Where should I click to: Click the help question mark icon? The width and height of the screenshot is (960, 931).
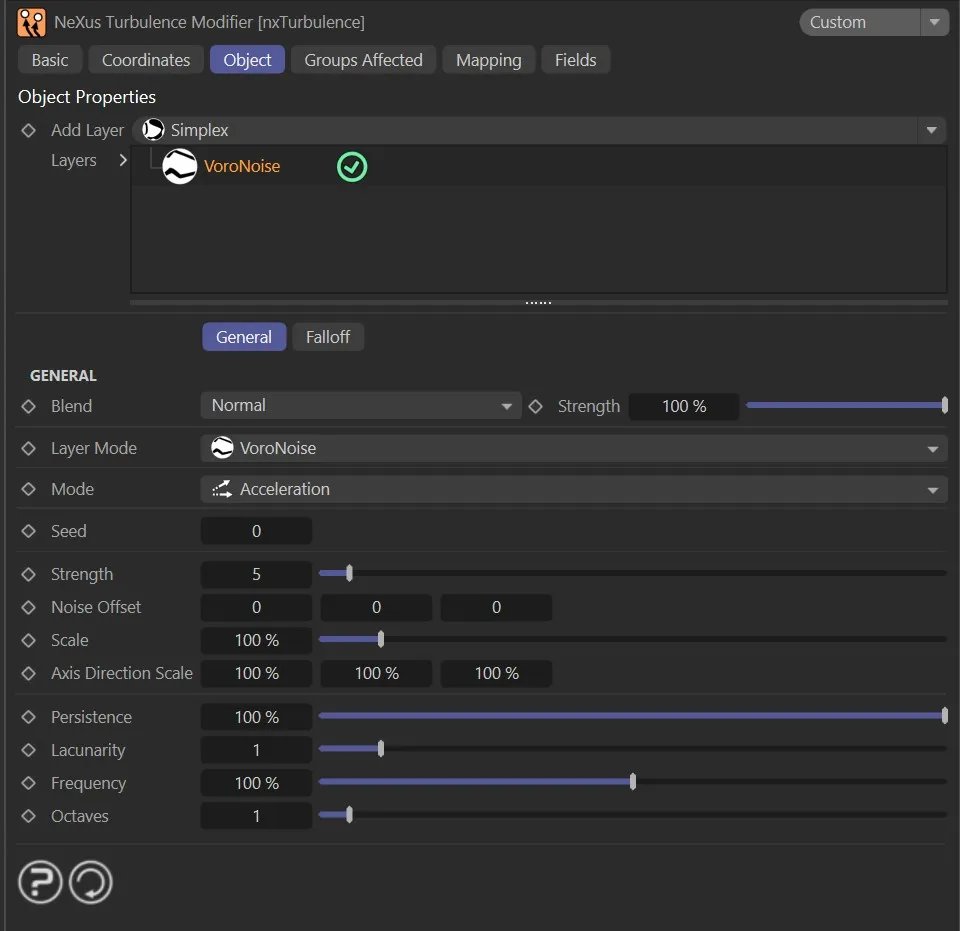point(40,883)
